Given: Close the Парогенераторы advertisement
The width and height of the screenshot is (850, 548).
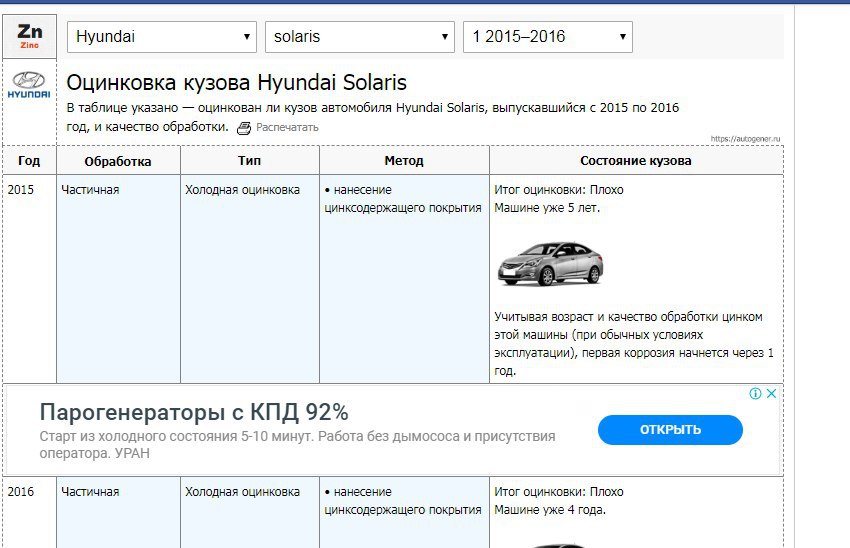Looking at the screenshot, I should click(x=771, y=394).
